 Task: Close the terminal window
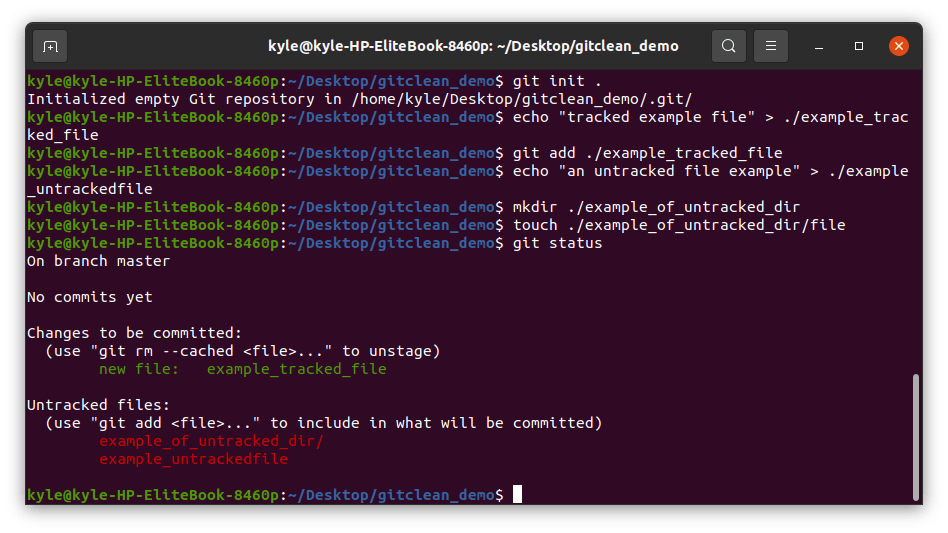(x=898, y=46)
